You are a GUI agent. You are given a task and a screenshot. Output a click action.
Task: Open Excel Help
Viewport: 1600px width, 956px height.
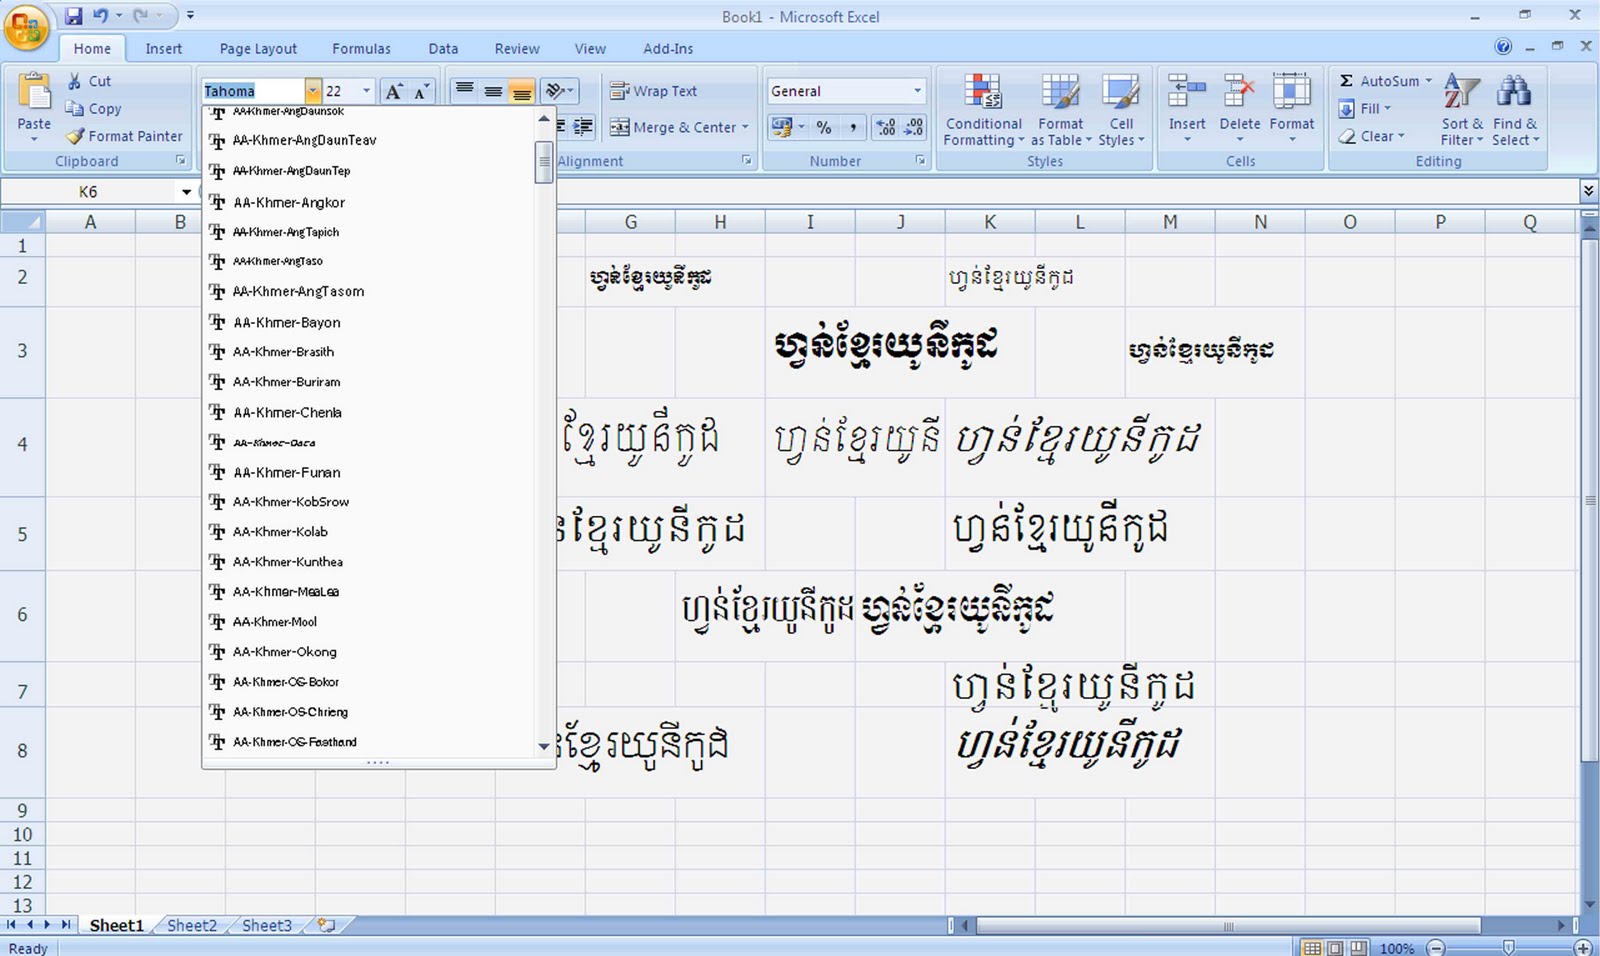tap(1503, 47)
